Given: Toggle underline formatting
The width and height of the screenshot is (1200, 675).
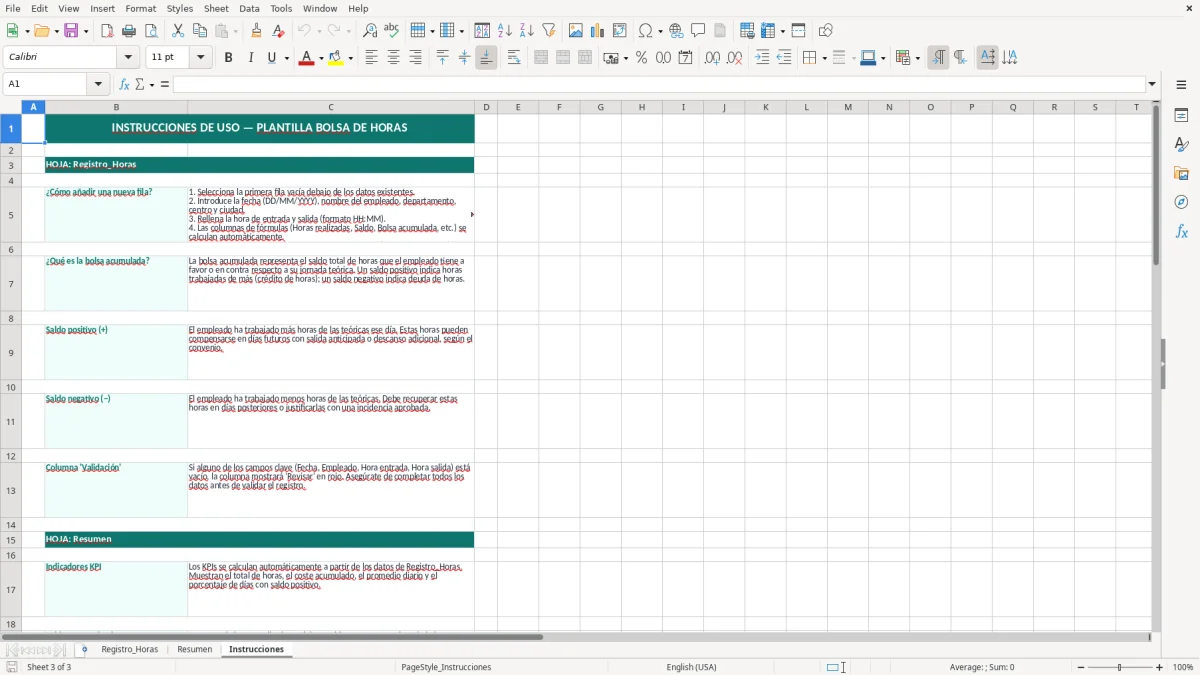Looking at the screenshot, I should [271, 58].
